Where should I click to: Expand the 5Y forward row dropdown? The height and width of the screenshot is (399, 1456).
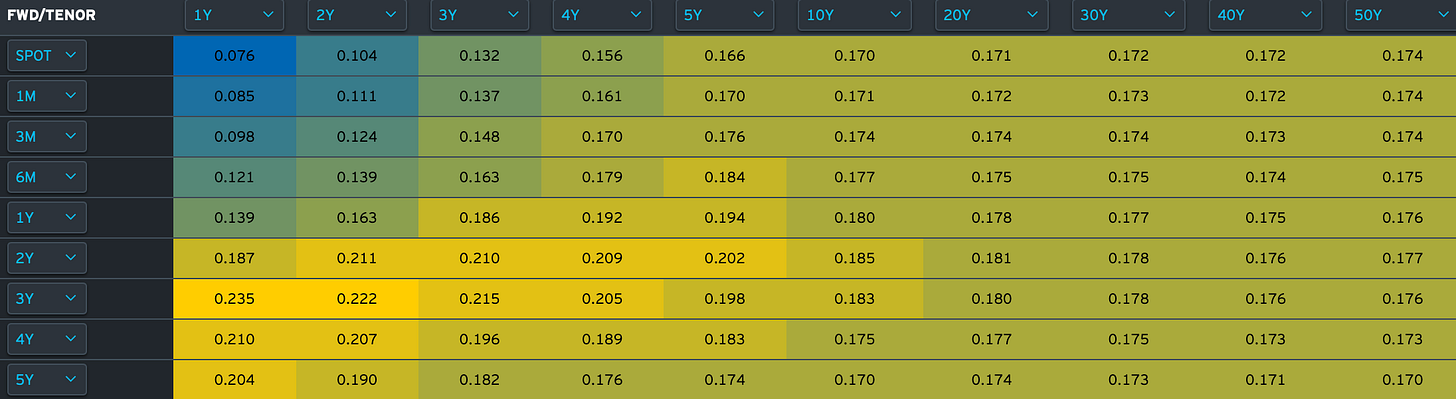tap(47, 380)
